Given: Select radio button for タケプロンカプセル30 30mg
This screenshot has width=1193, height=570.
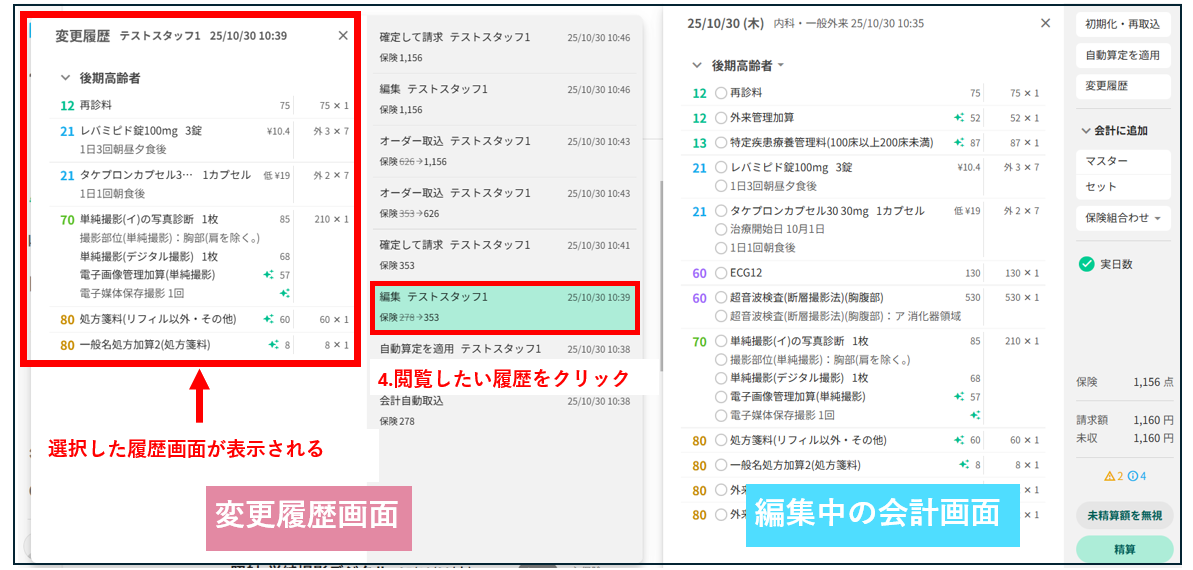Looking at the screenshot, I should click(721, 211).
